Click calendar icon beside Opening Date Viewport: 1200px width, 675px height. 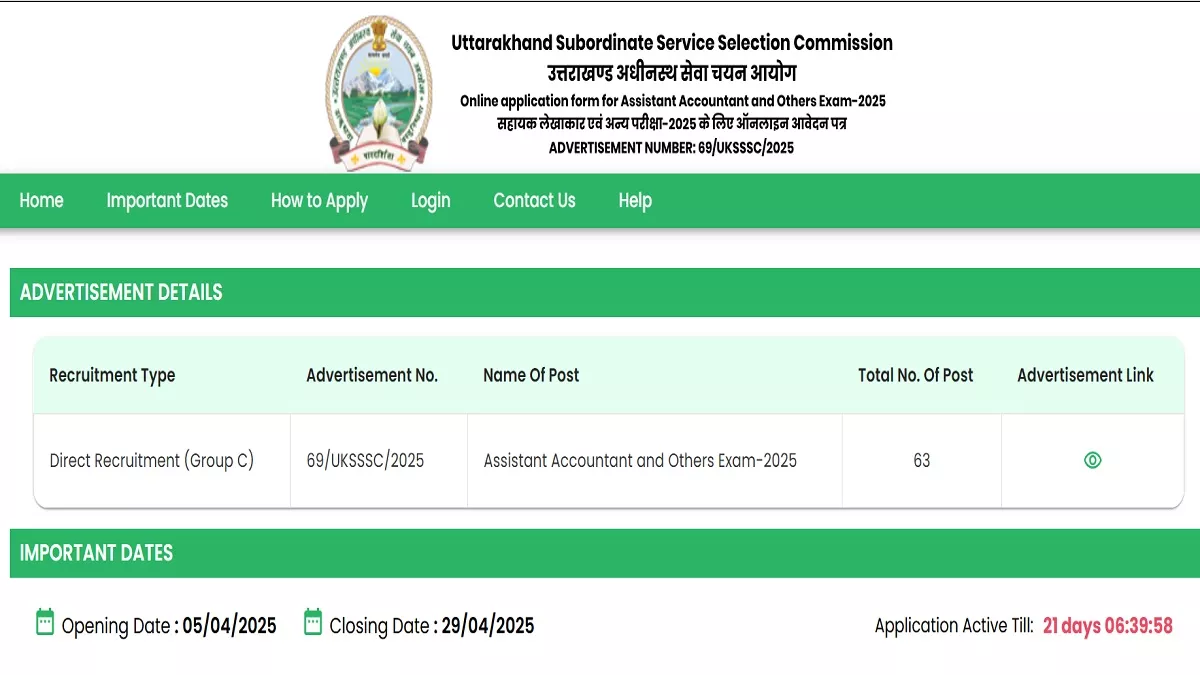click(45, 622)
